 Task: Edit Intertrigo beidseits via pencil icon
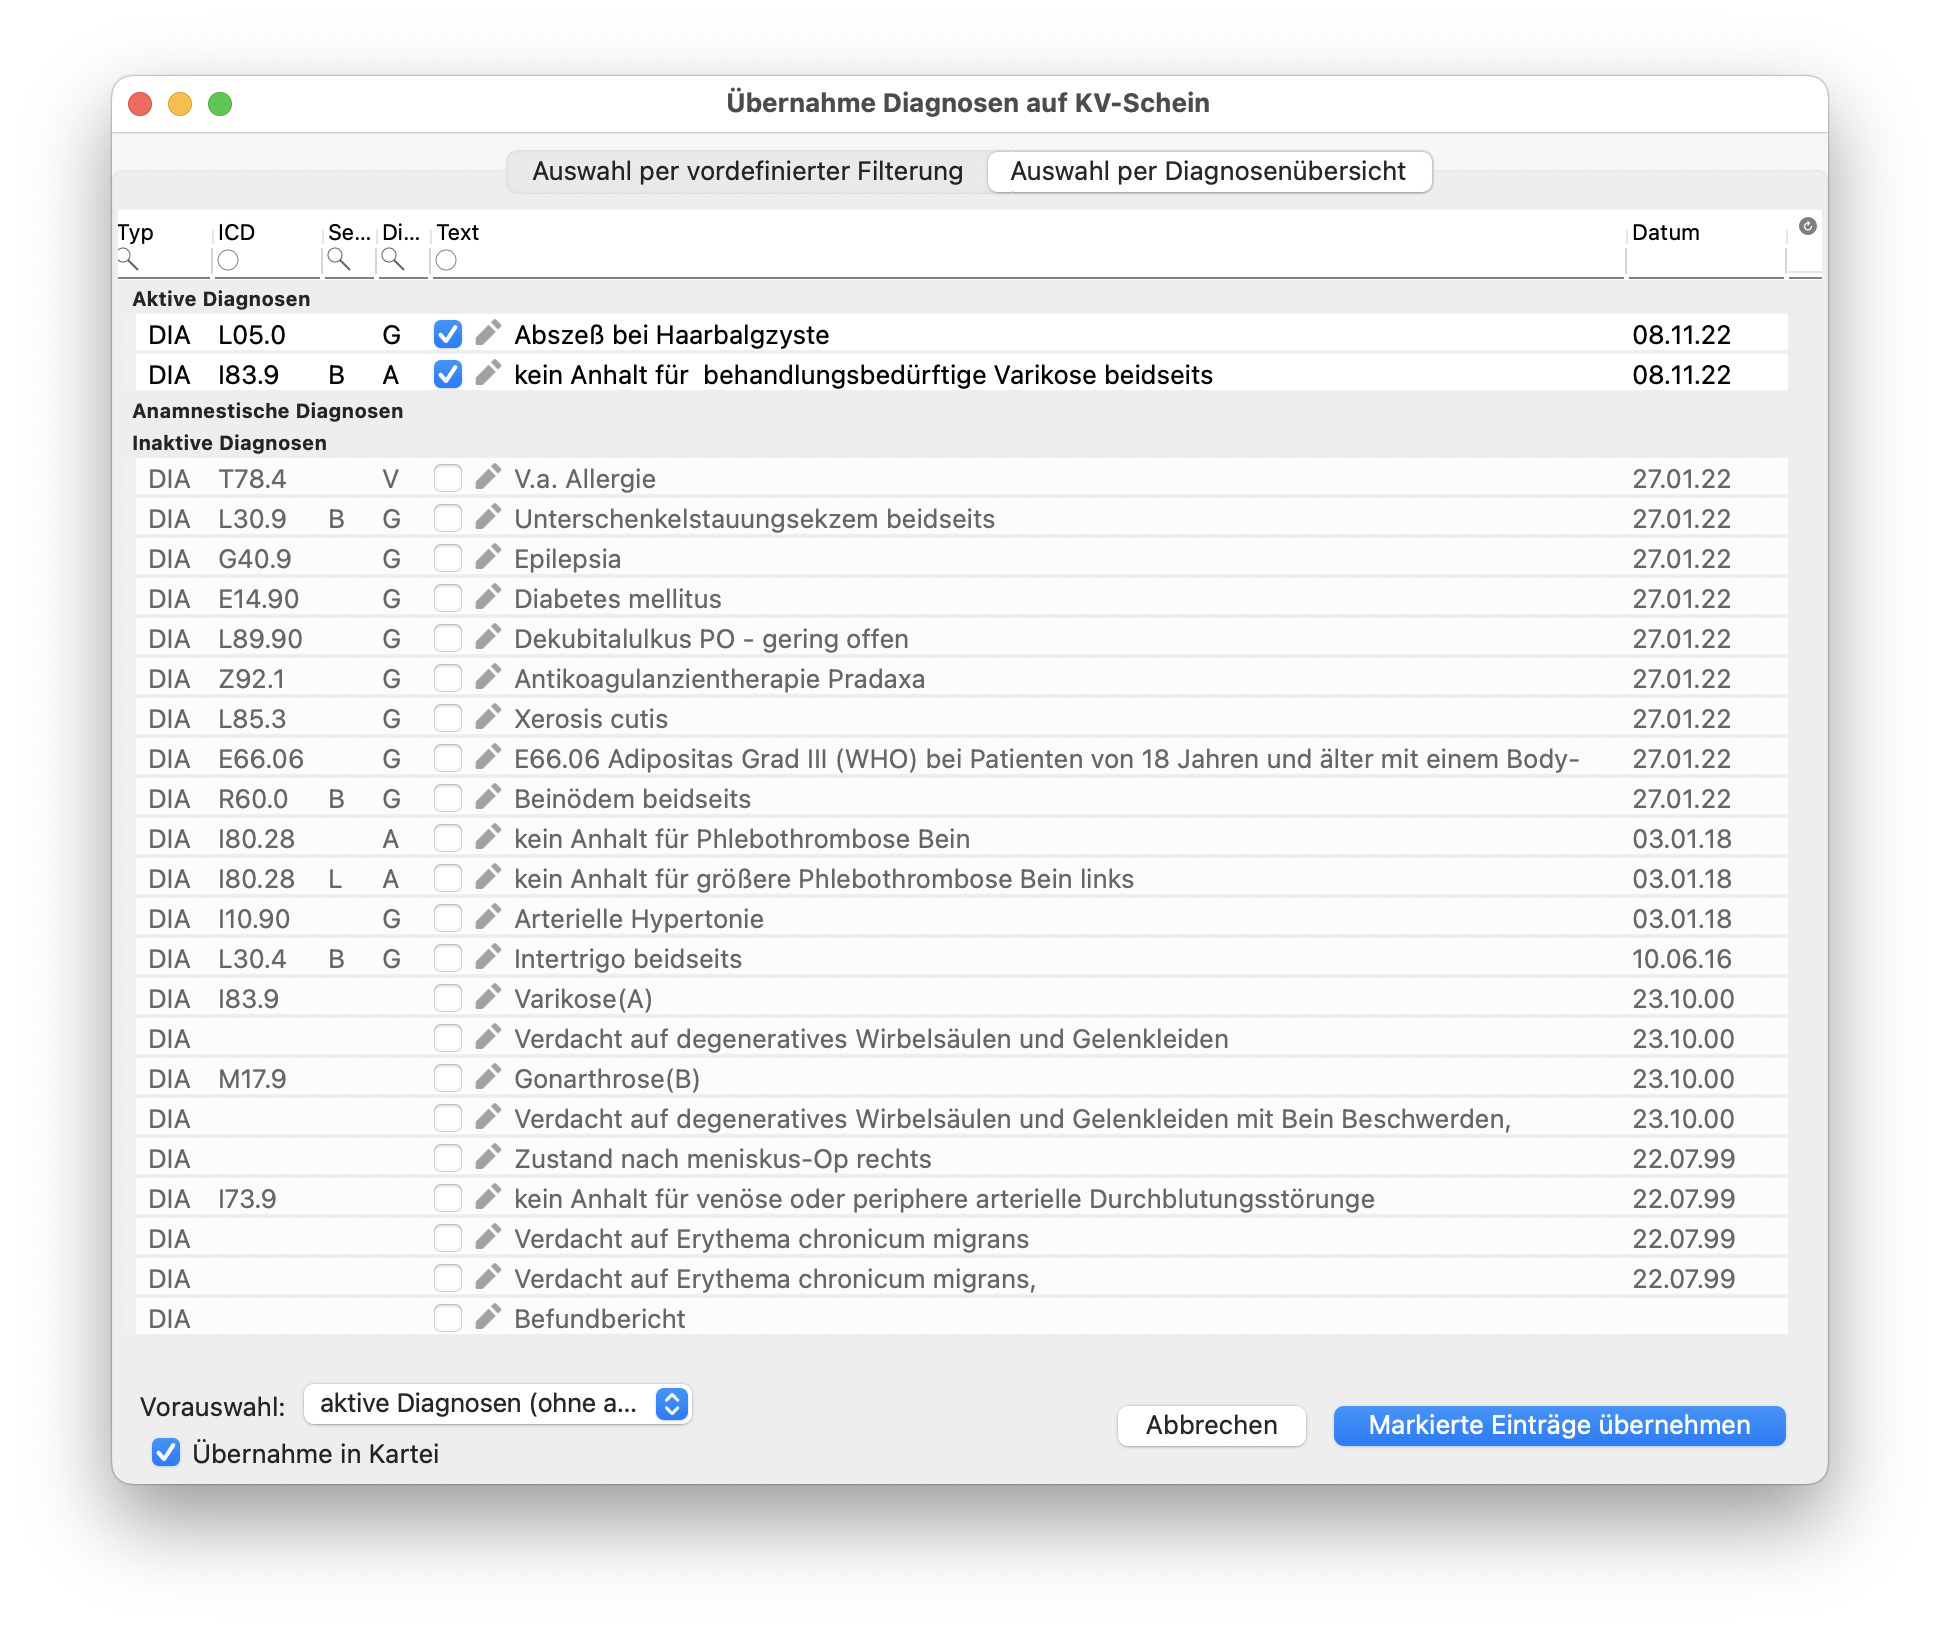pyautogui.click(x=487, y=957)
